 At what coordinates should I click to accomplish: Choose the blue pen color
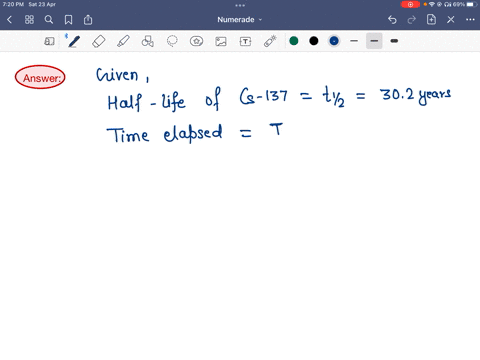(334, 41)
